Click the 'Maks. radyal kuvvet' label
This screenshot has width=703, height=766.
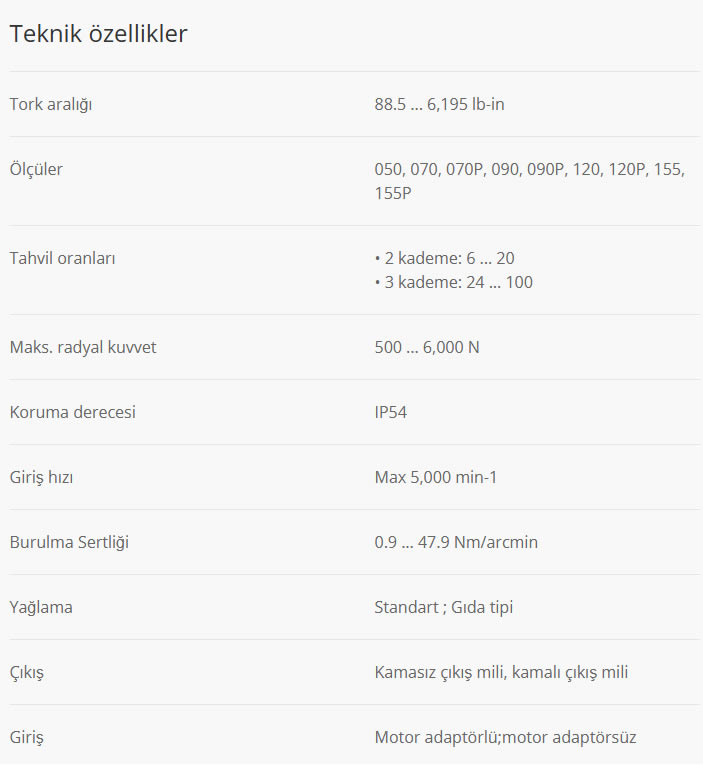point(83,347)
